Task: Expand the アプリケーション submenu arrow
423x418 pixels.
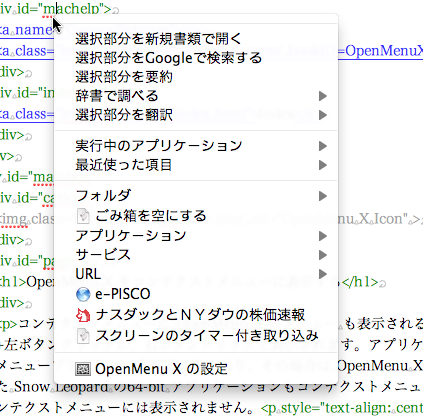Action: (x=322, y=236)
